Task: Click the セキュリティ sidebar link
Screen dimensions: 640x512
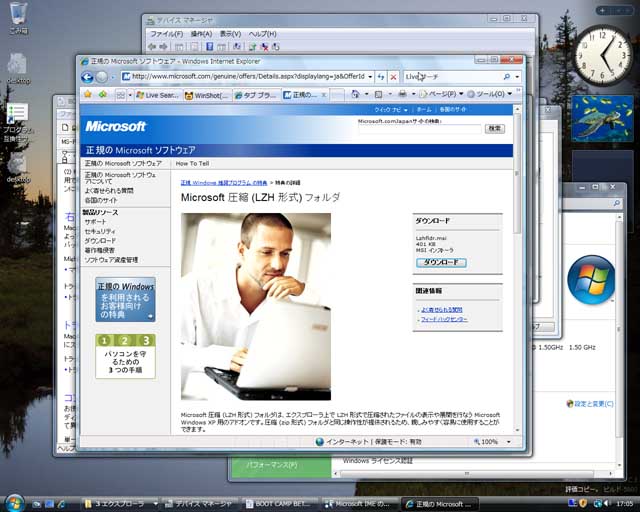Action: coord(100,232)
